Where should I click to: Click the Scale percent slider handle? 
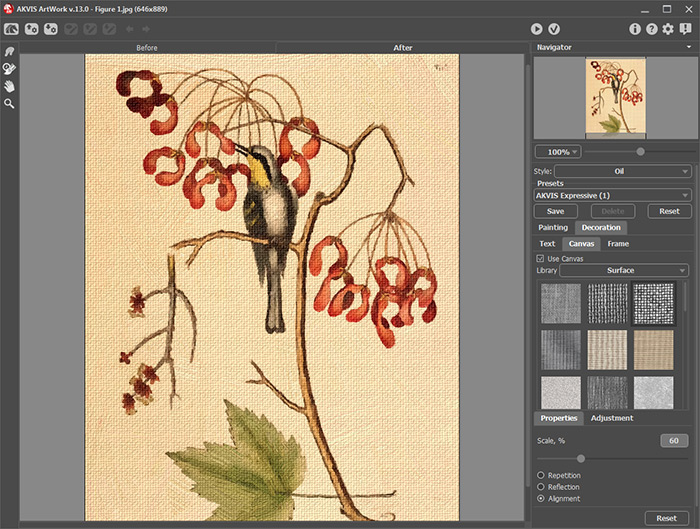tap(581, 458)
